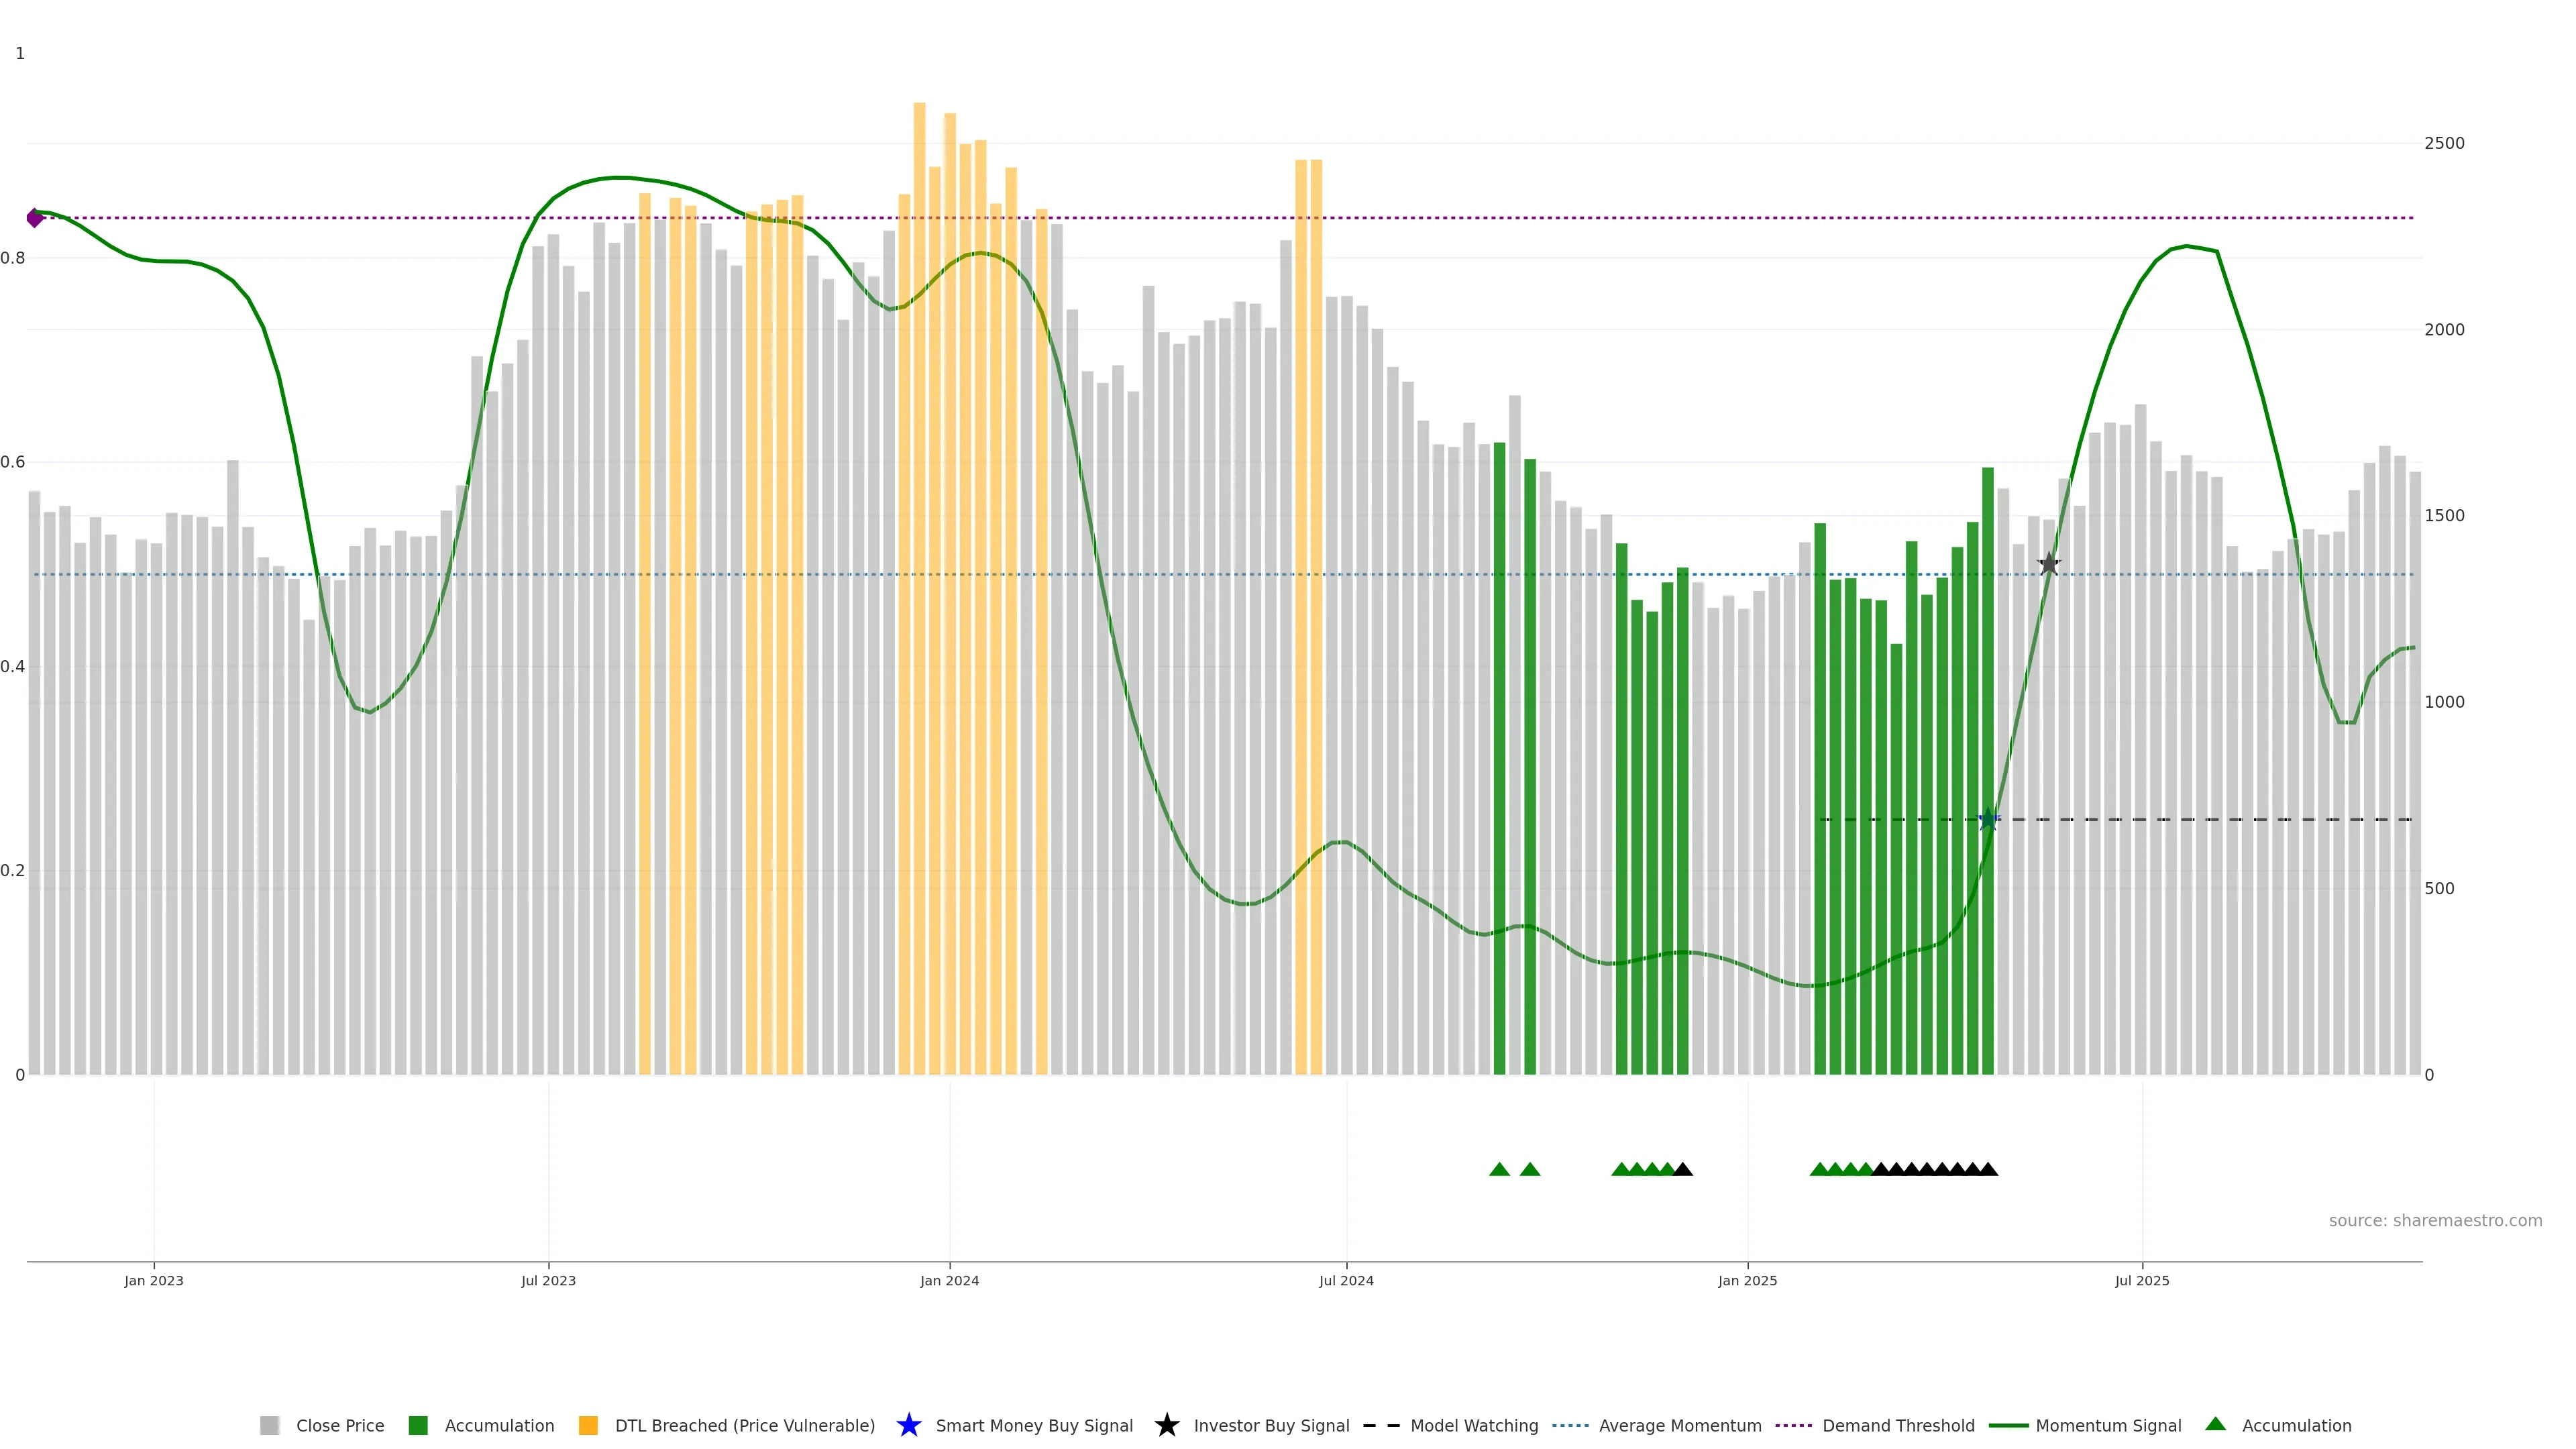
Task: Click the black star icon in legend
Action: tap(1166, 1425)
